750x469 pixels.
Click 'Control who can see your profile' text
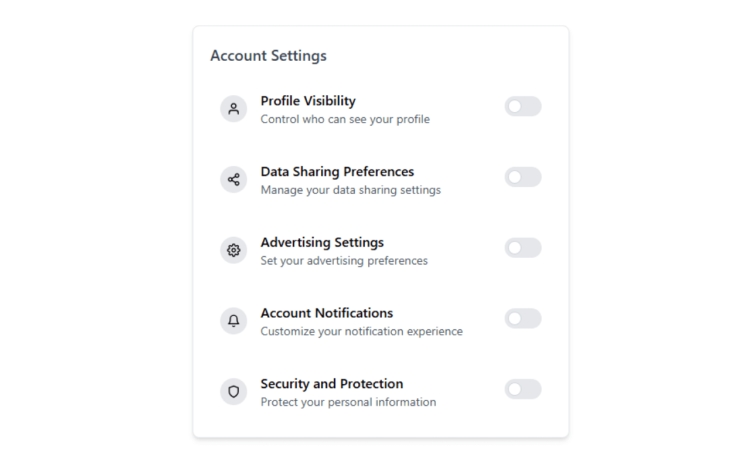(x=345, y=119)
